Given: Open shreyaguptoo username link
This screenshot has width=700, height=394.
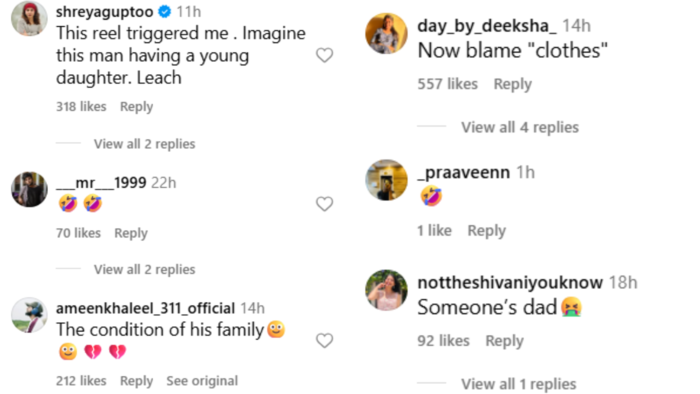Looking at the screenshot, I should pos(104,12).
